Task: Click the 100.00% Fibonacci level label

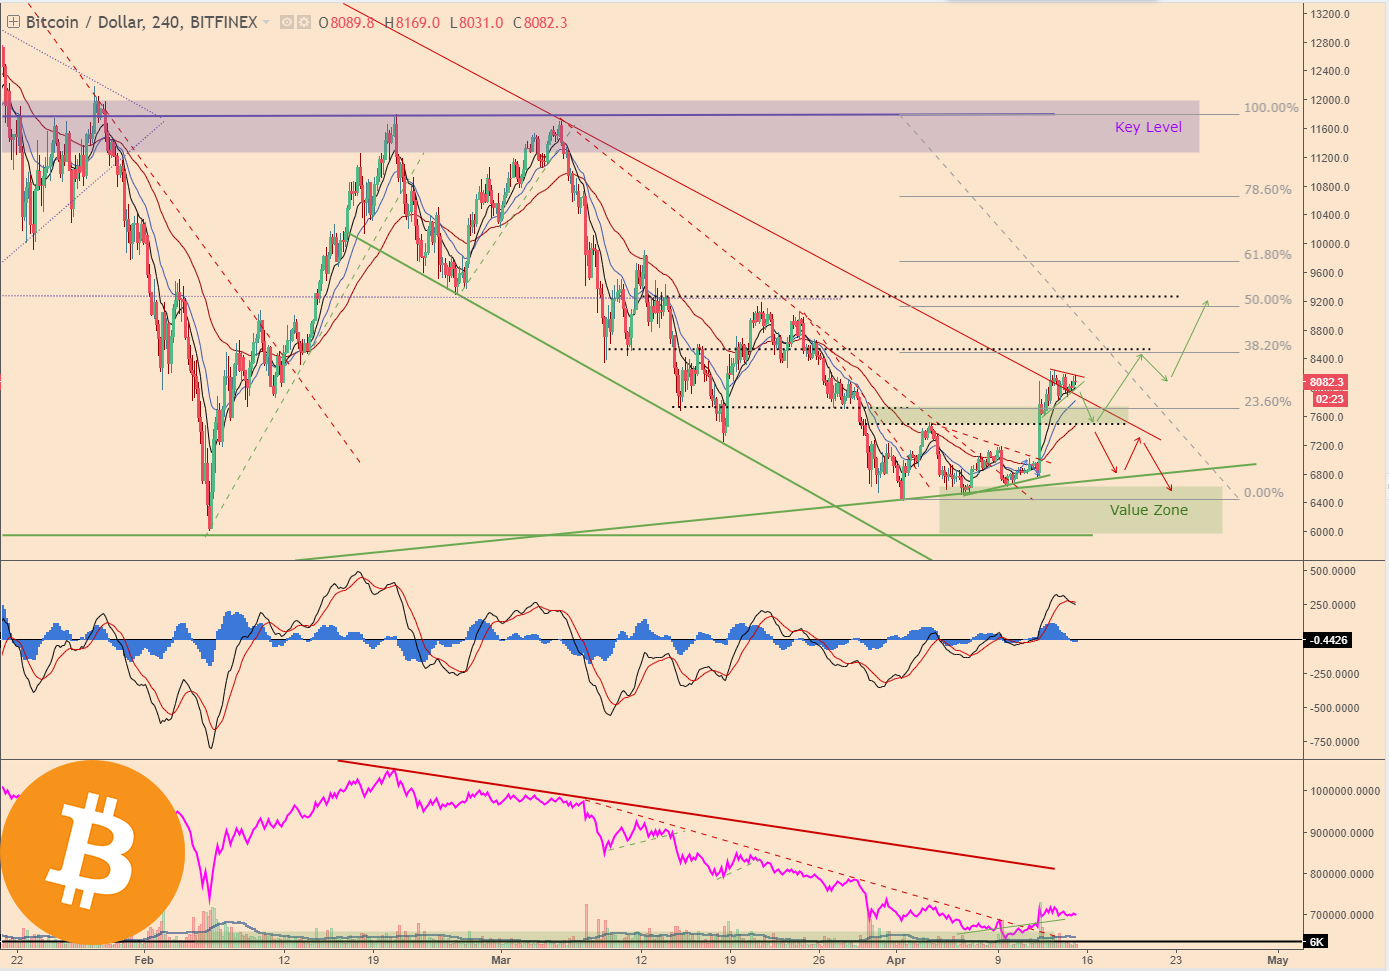Action: pyautogui.click(x=1271, y=107)
